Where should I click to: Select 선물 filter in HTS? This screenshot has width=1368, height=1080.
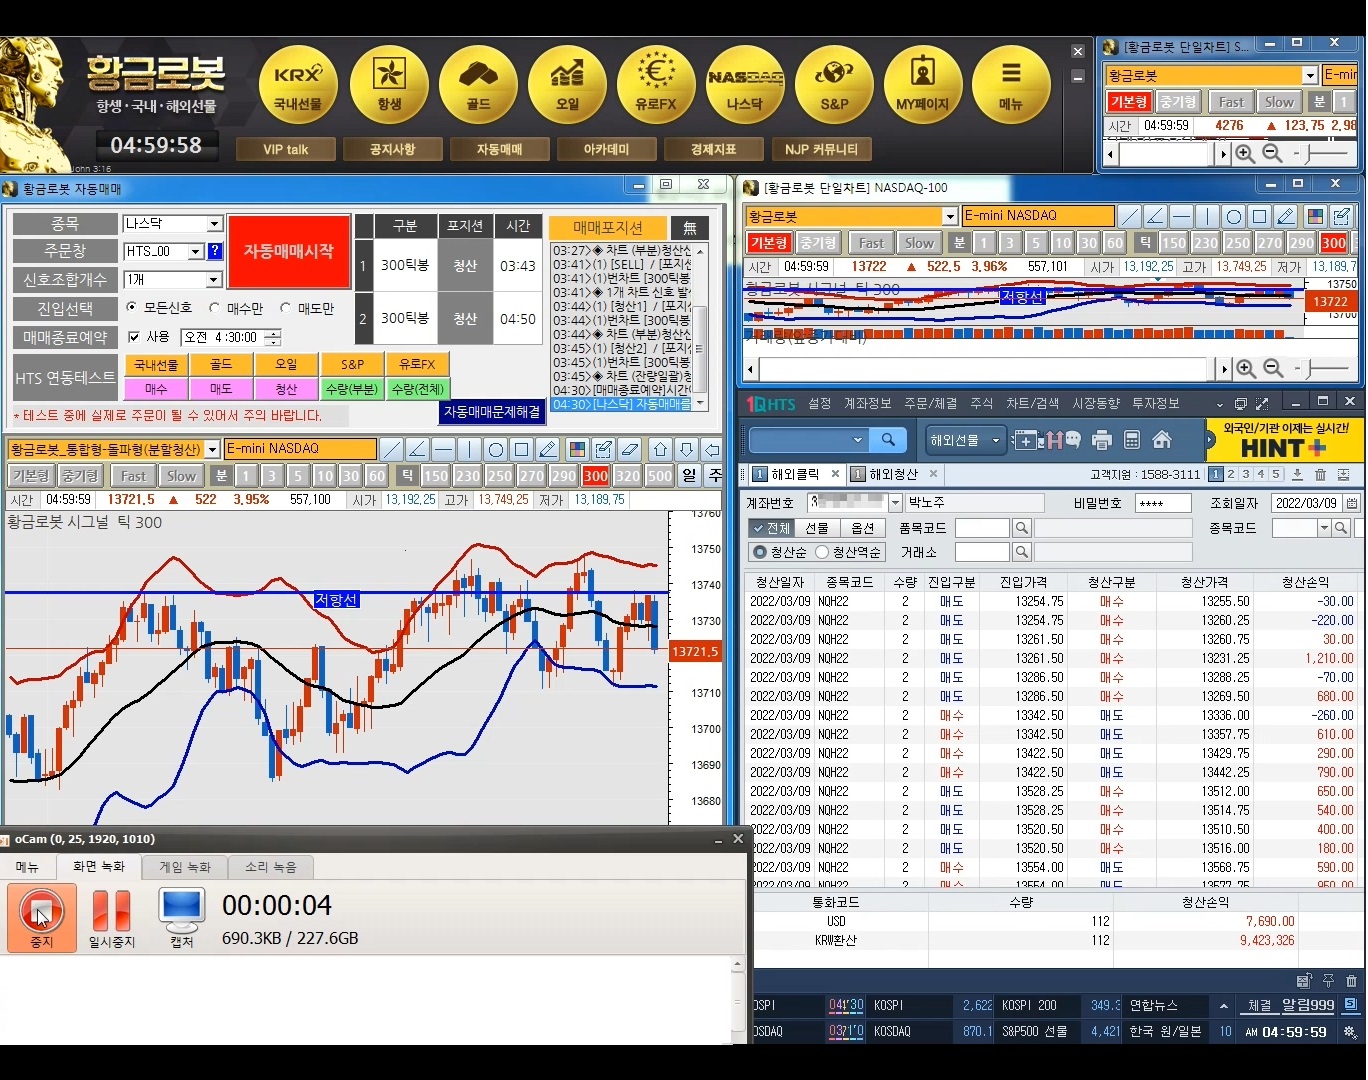coord(817,528)
